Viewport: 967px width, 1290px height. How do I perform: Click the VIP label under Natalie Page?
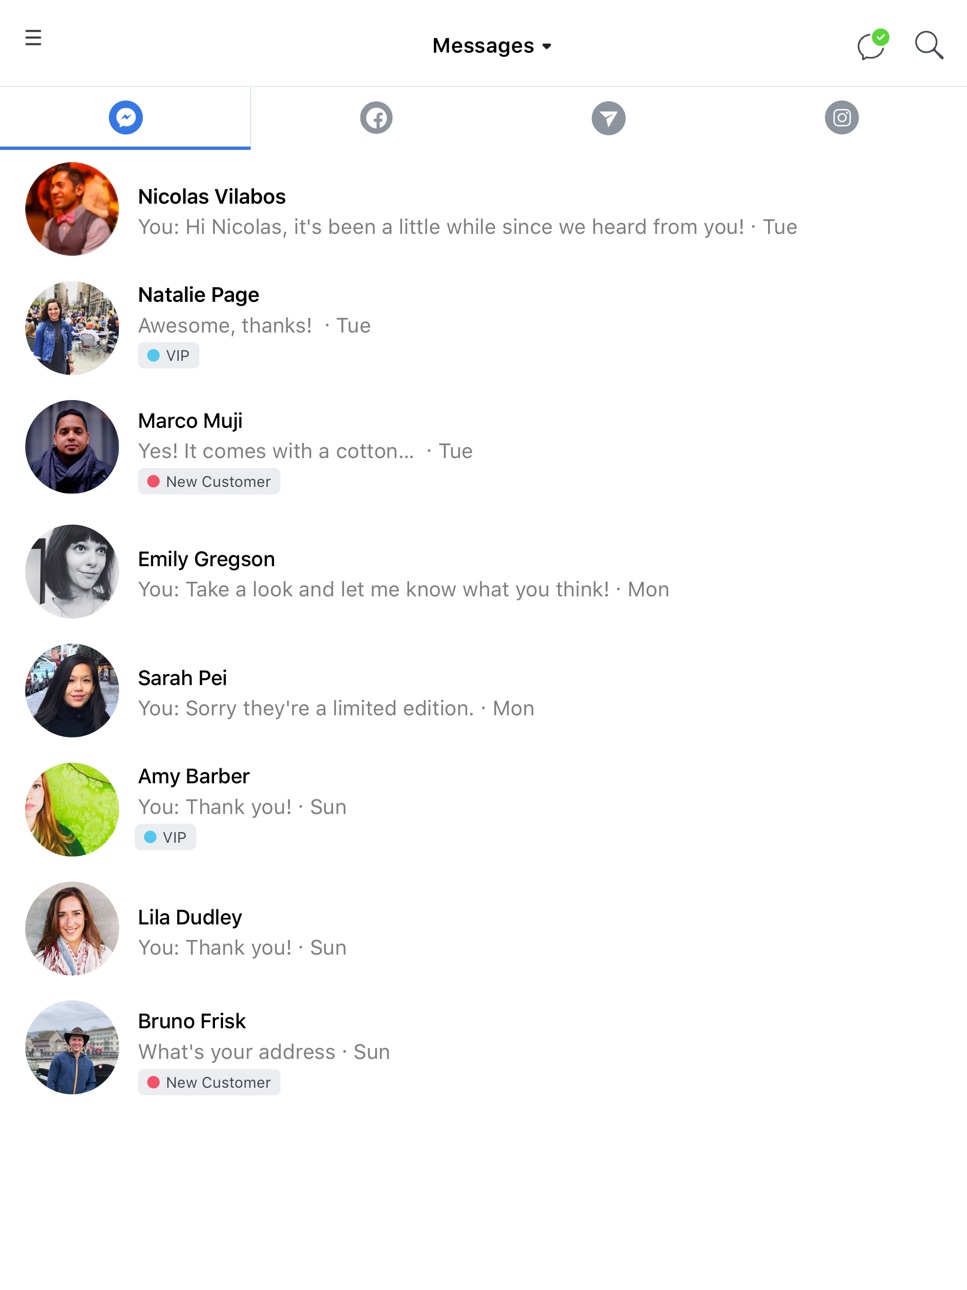pos(168,355)
